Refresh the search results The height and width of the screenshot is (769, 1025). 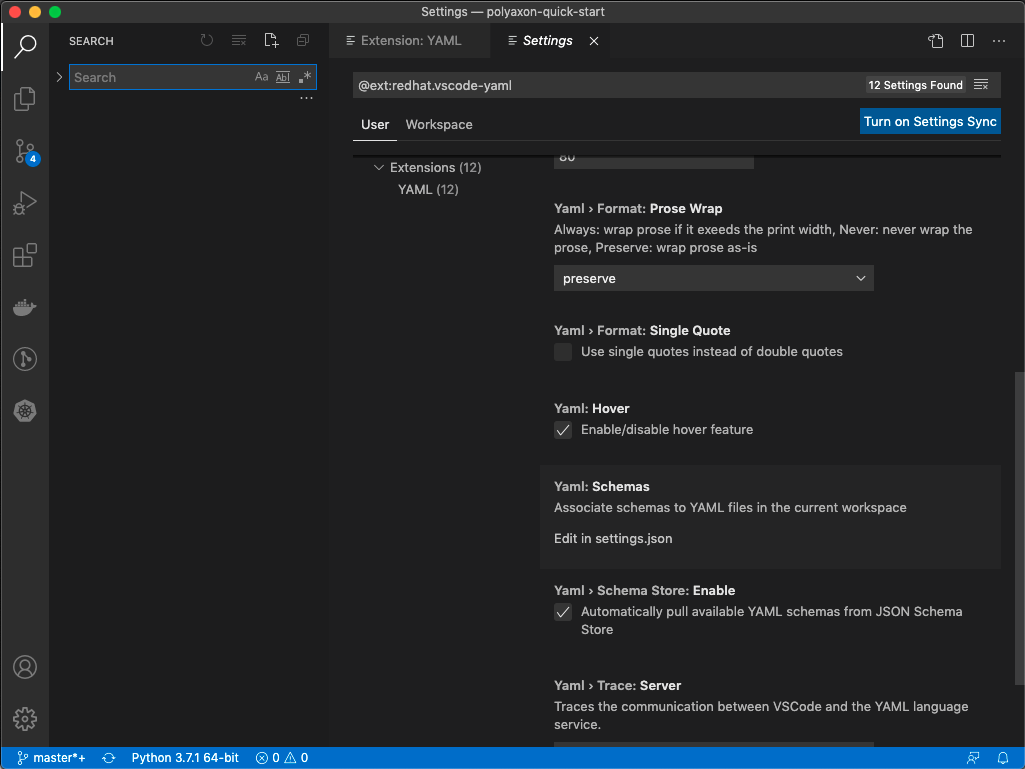pyautogui.click(x=207, y=41)
